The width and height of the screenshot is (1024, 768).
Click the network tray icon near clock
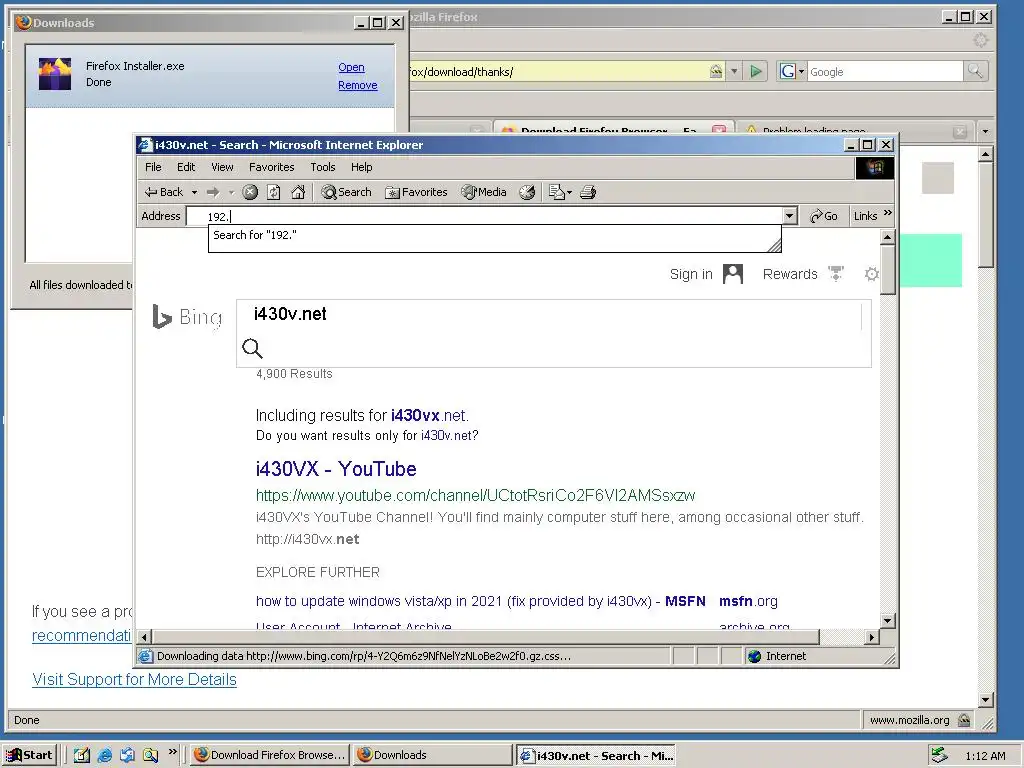[939, 755]
